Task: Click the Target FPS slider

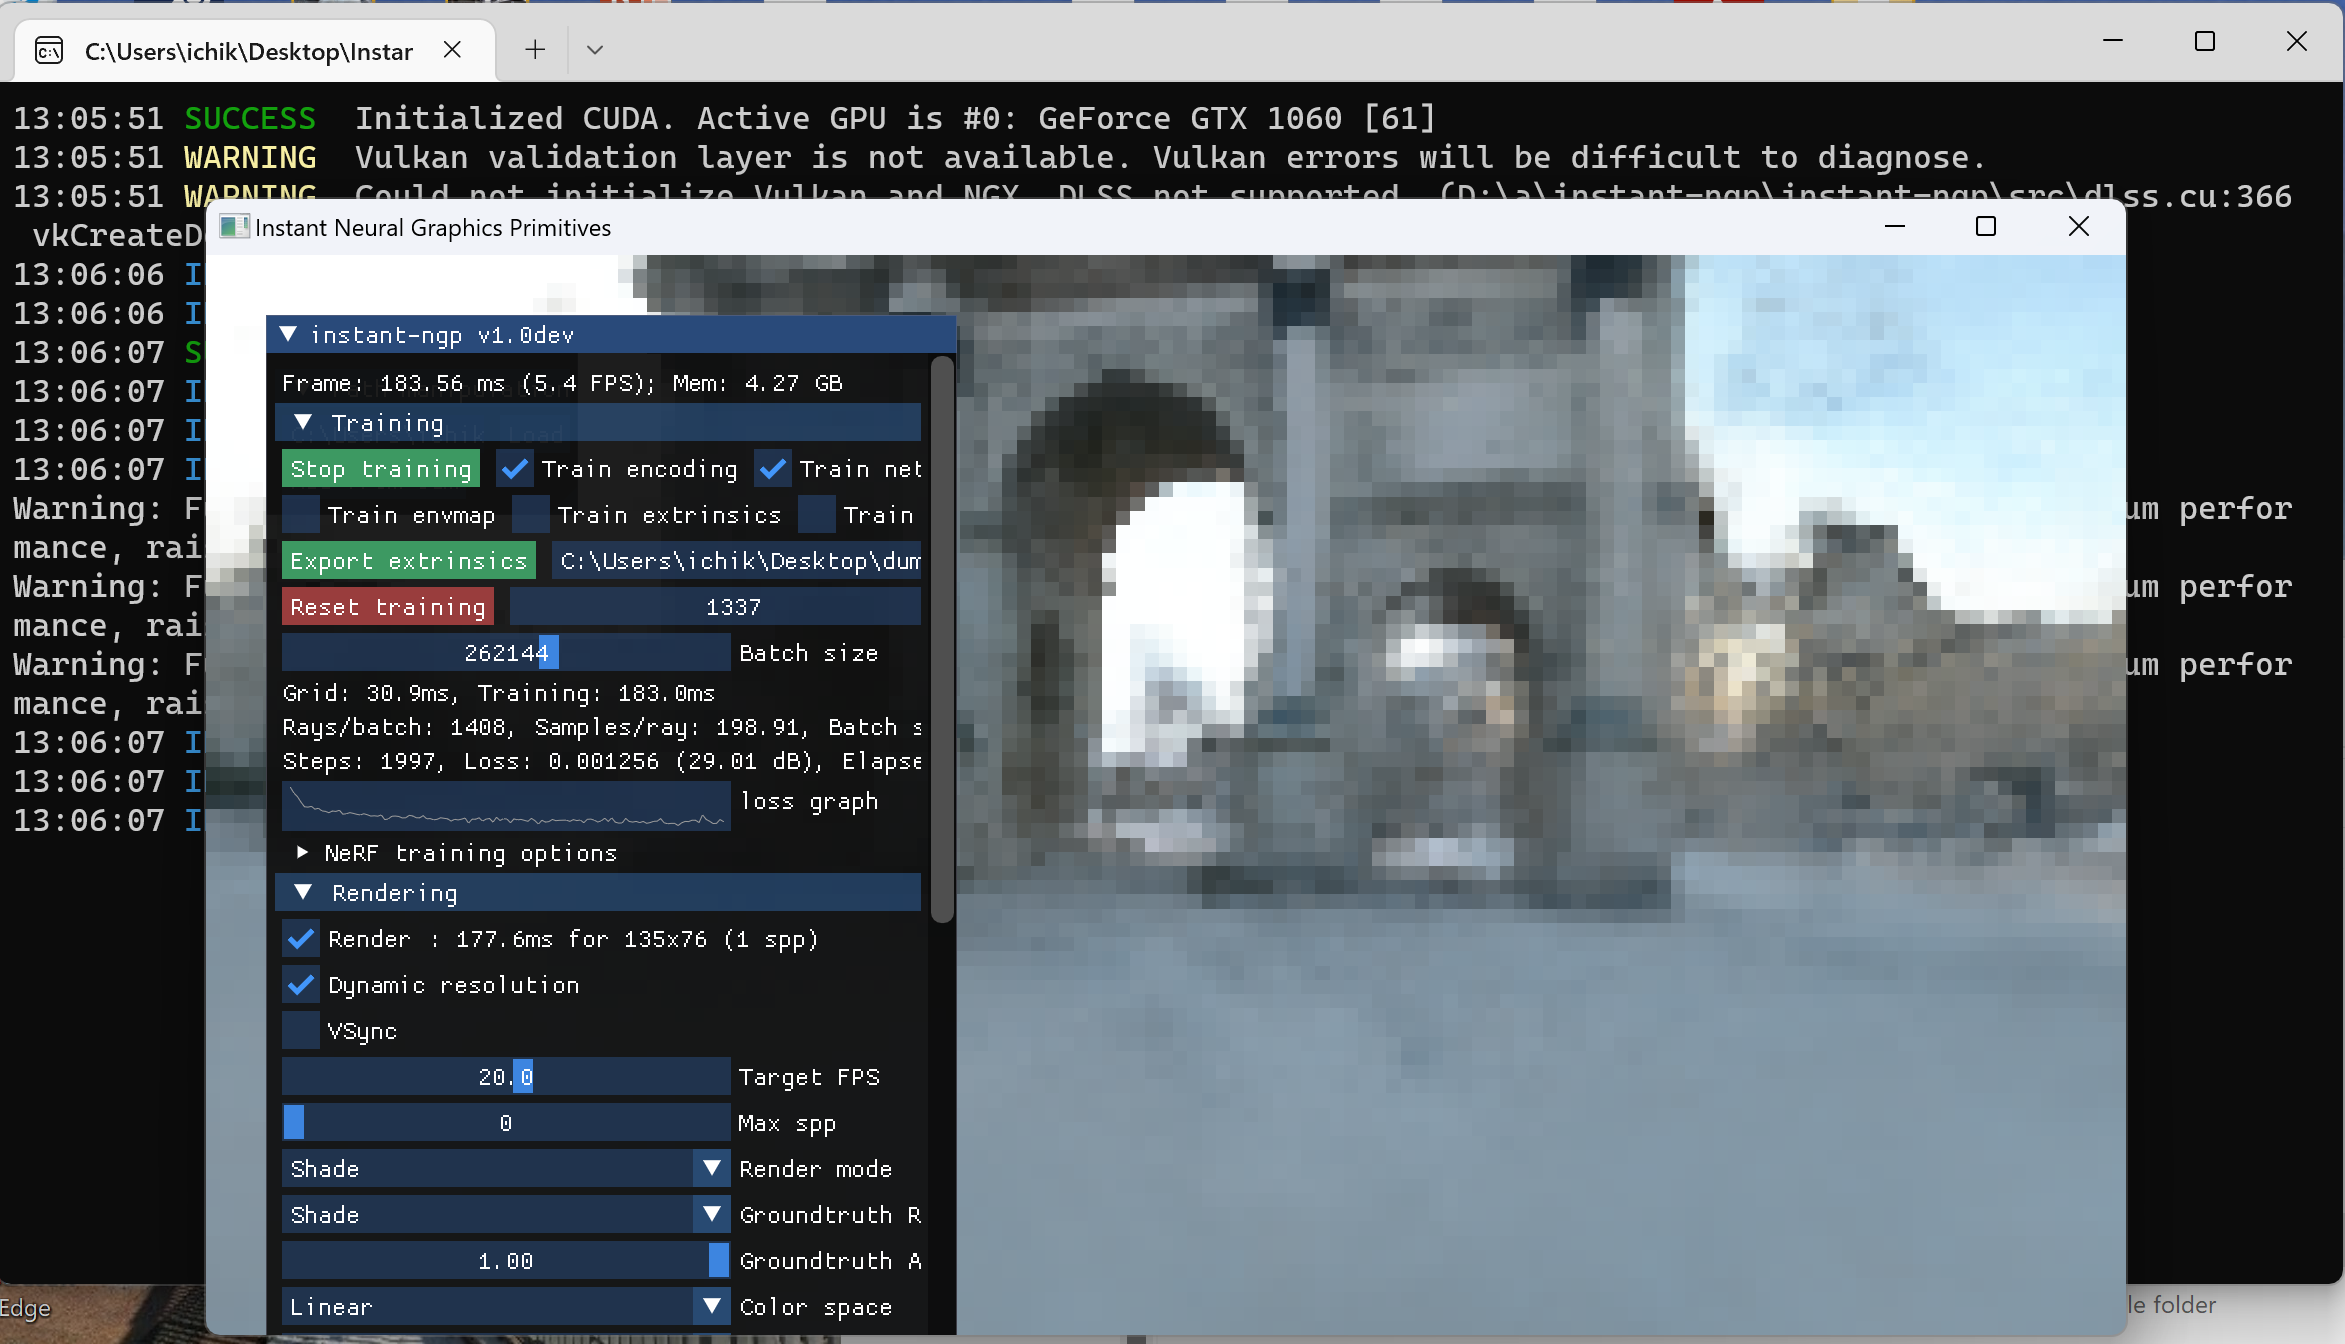Action: [506, 1077]
